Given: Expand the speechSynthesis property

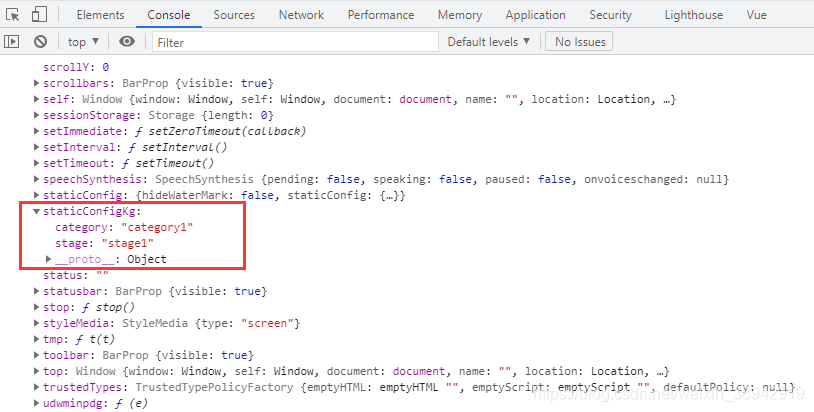Looking at the screenshot, I should pyautogui.click(x=37, y=179).
